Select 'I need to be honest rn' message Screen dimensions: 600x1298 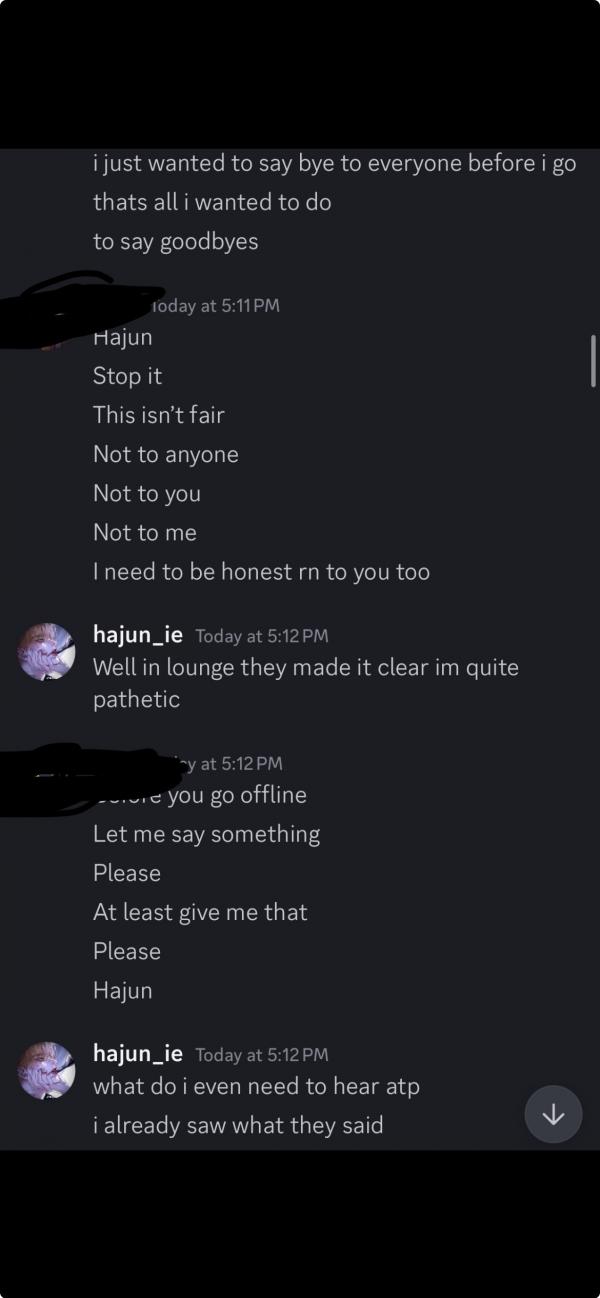[x=261, y=572]
